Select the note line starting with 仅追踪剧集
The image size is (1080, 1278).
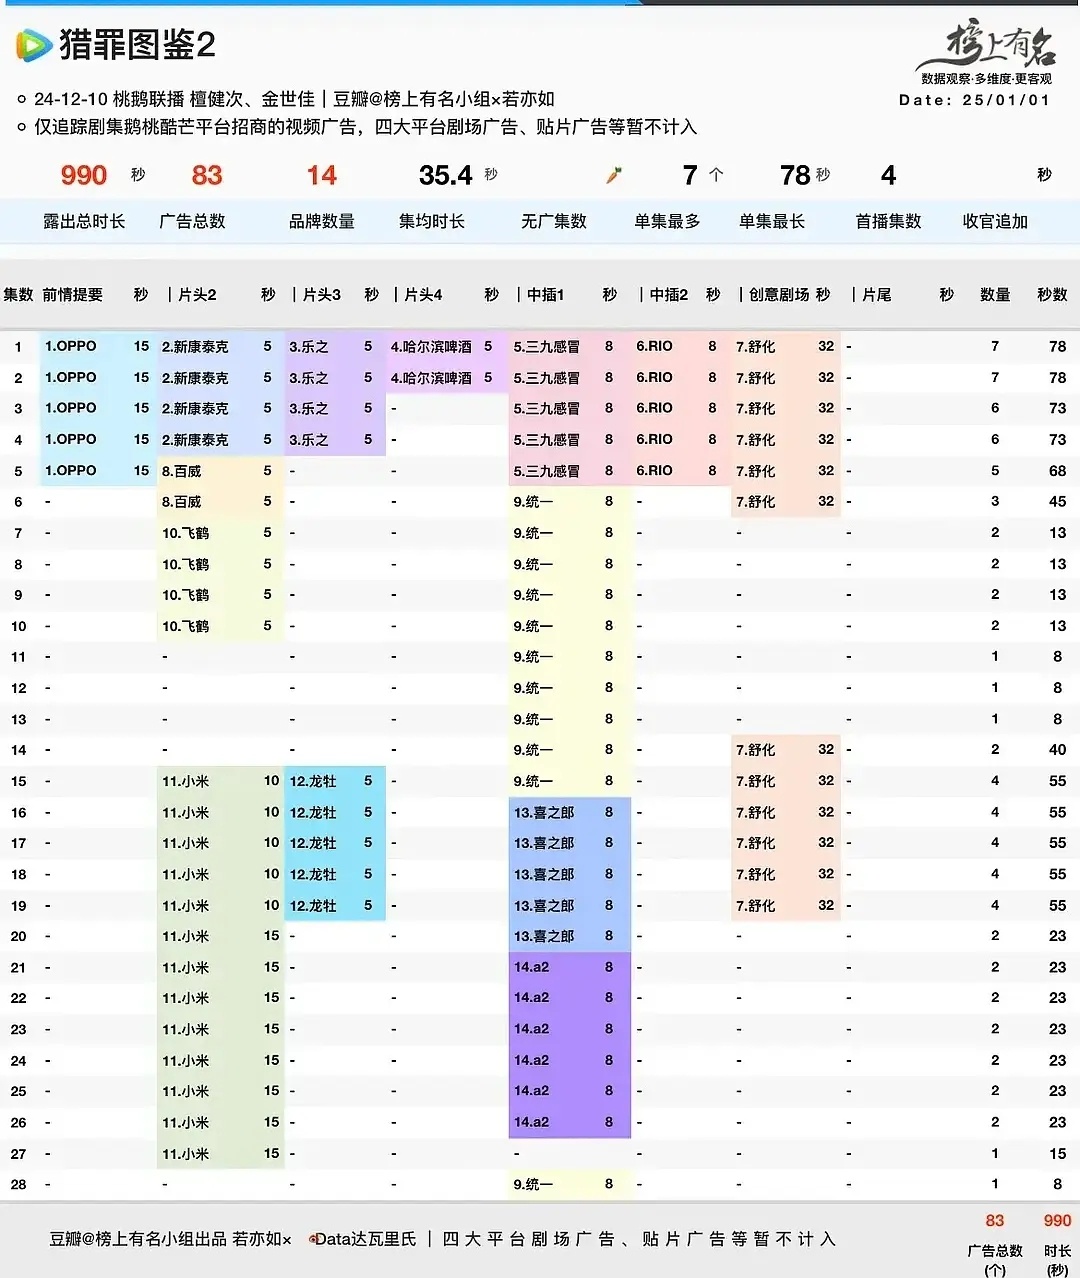tap(365, 127)
